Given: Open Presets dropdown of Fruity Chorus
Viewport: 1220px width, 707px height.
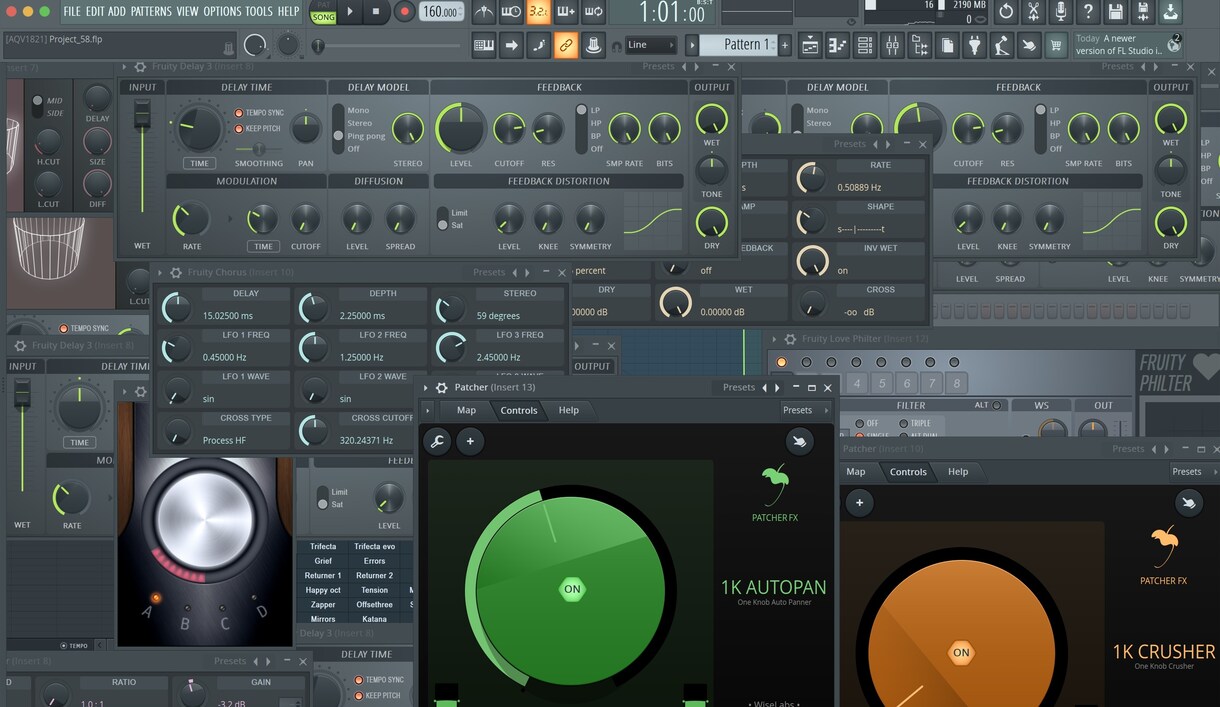Looking at the screenshot, I should pyautogui.click(x=489, y=272).
